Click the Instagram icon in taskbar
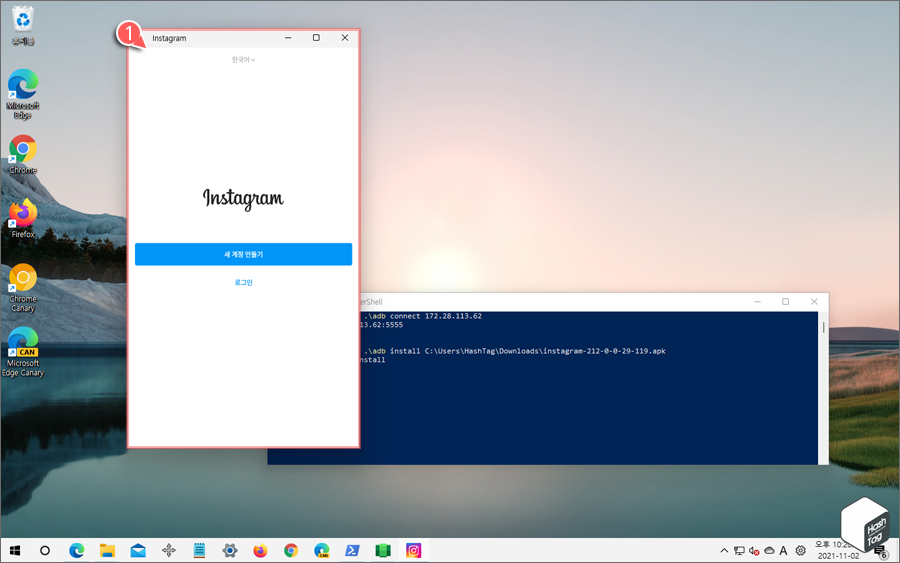Viewport: 900px width, 563px height. coord(414,551)
